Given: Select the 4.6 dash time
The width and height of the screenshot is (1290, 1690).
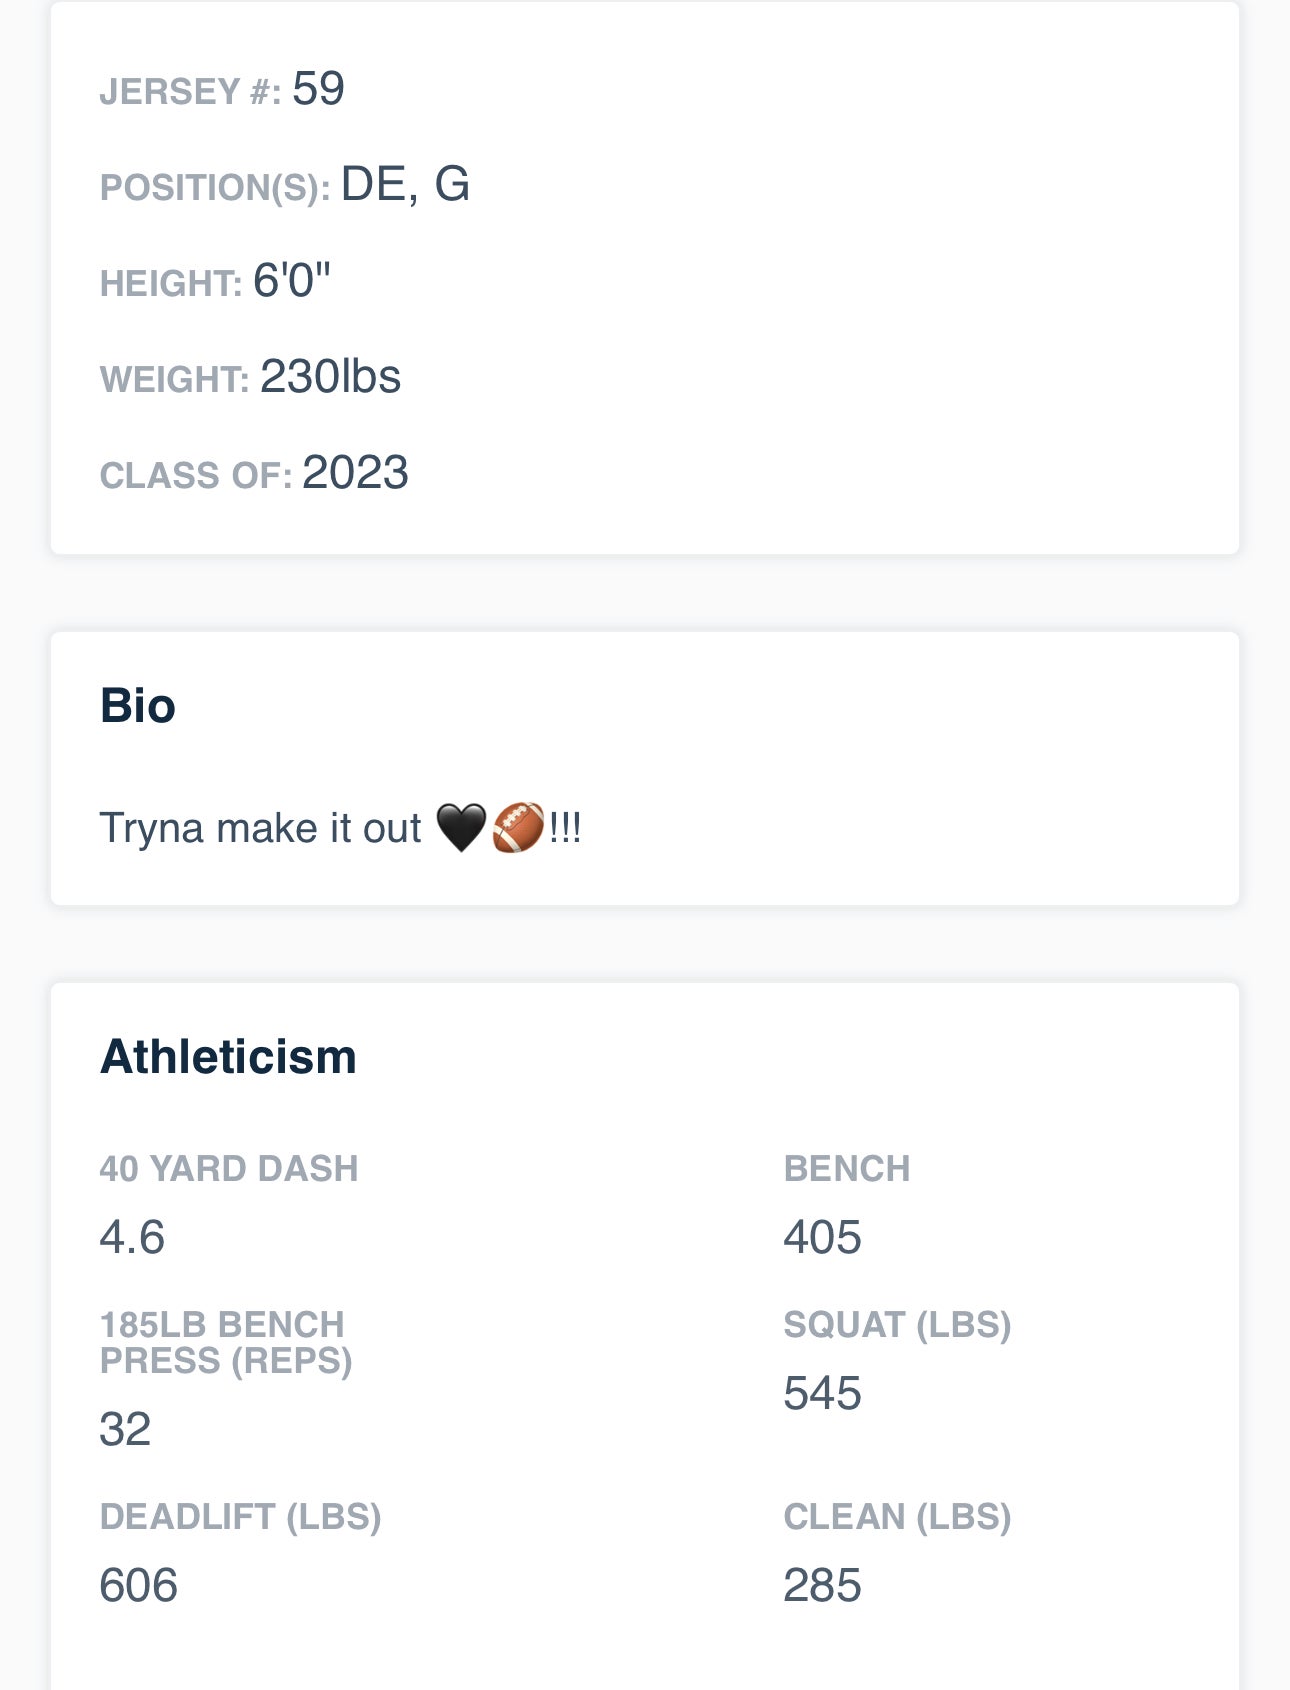Looking at the screenshot, I should [x=132, y=1237].
